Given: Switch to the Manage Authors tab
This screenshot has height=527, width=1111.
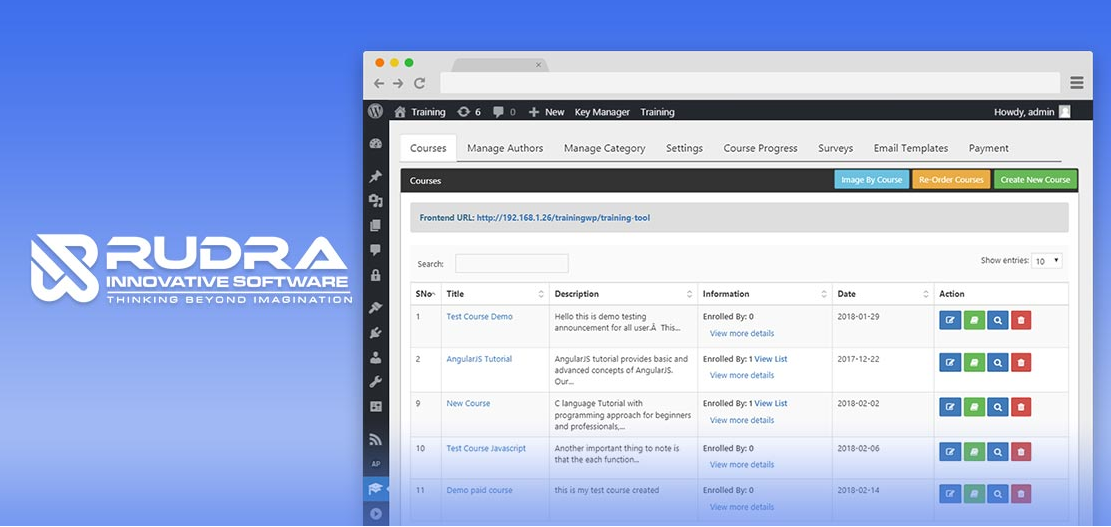Looking at the screenshot, I should point(505,148).
